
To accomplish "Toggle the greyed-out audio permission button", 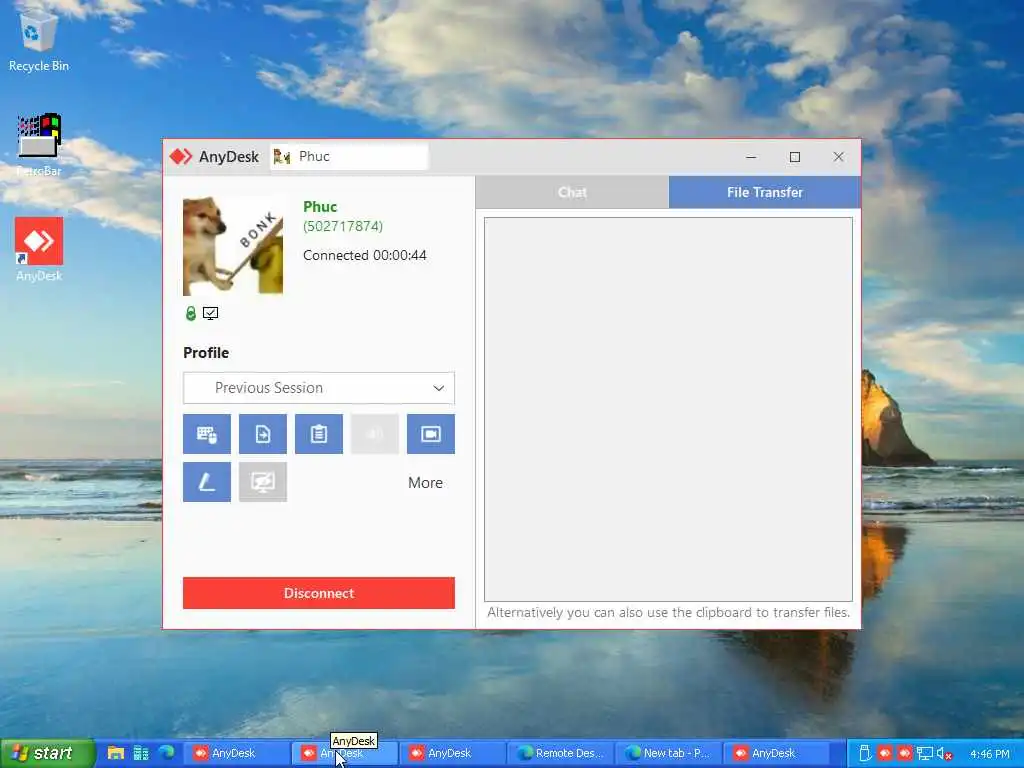I will (x=375, y=434).
